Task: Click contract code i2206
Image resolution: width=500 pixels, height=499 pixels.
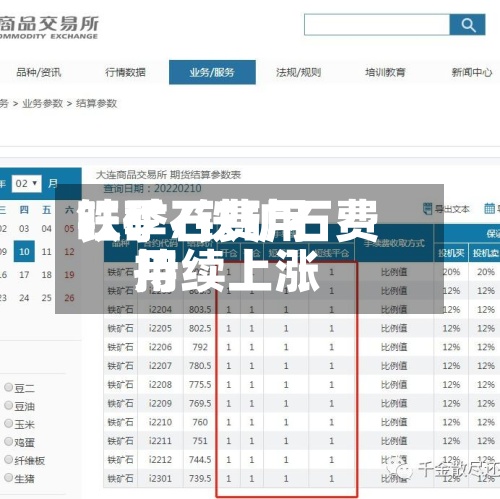Action: (x=160, y=347)
